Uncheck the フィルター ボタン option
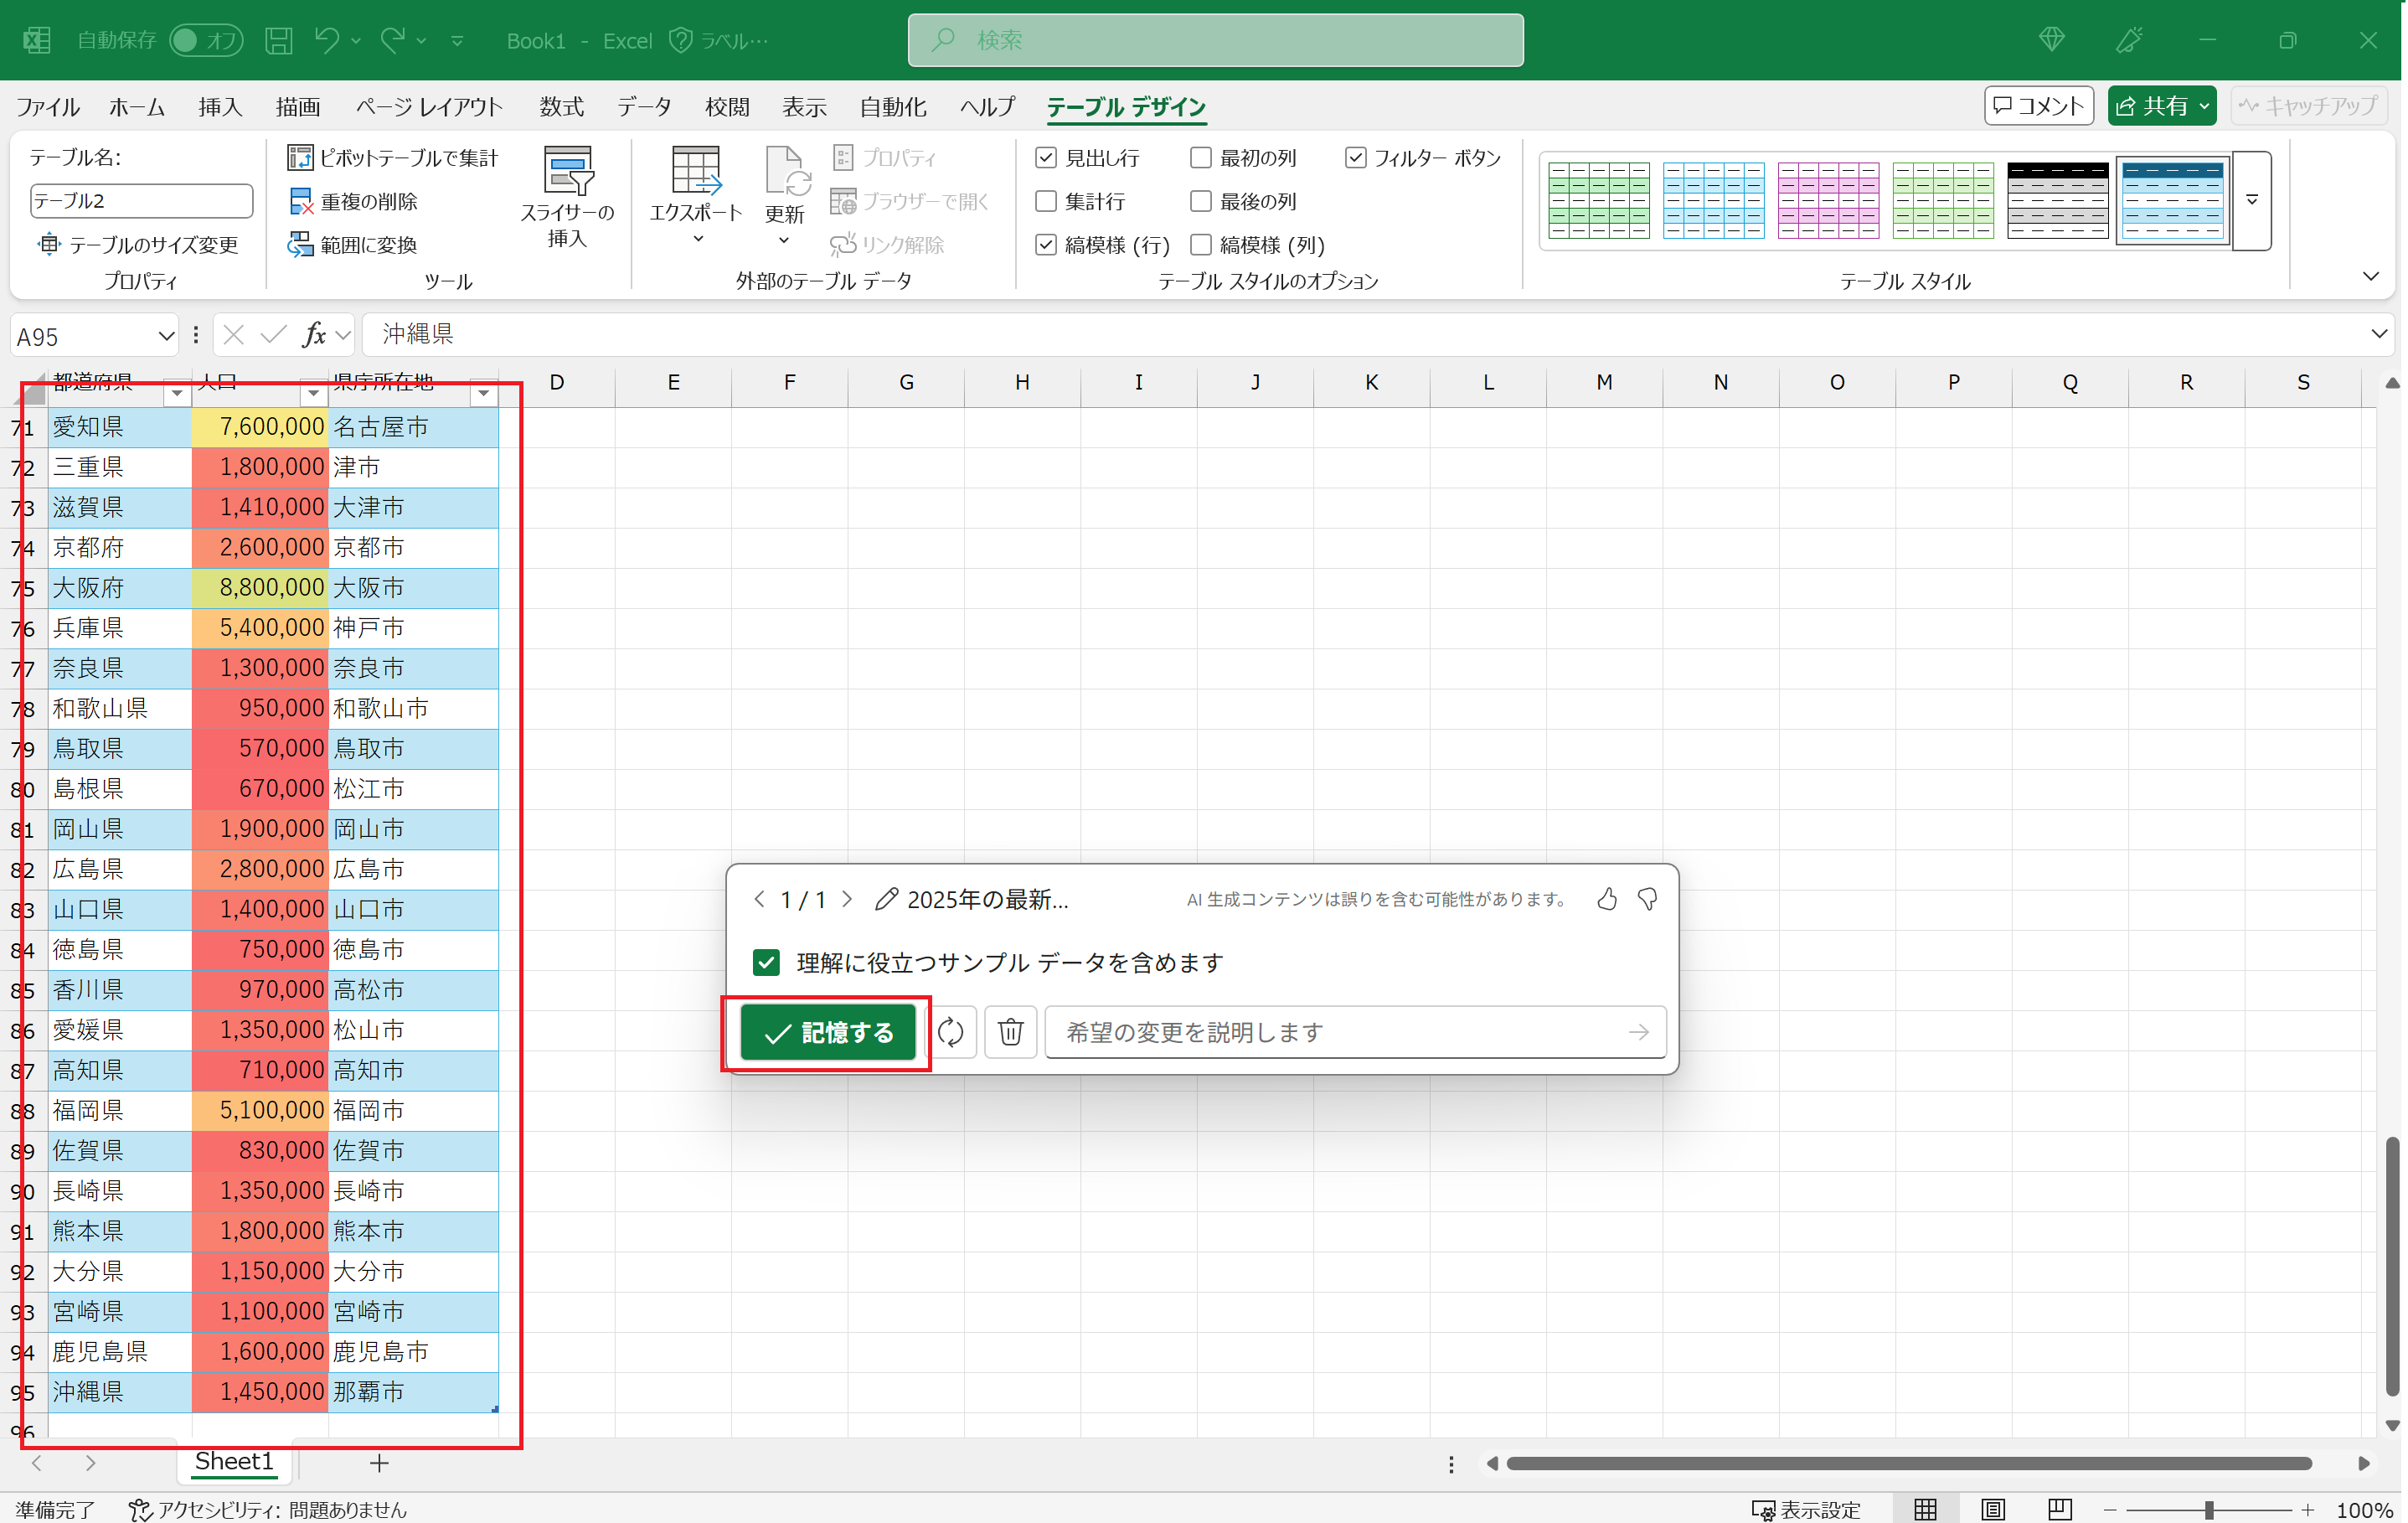The image size is (2408, 1523). pos(1355,158)
